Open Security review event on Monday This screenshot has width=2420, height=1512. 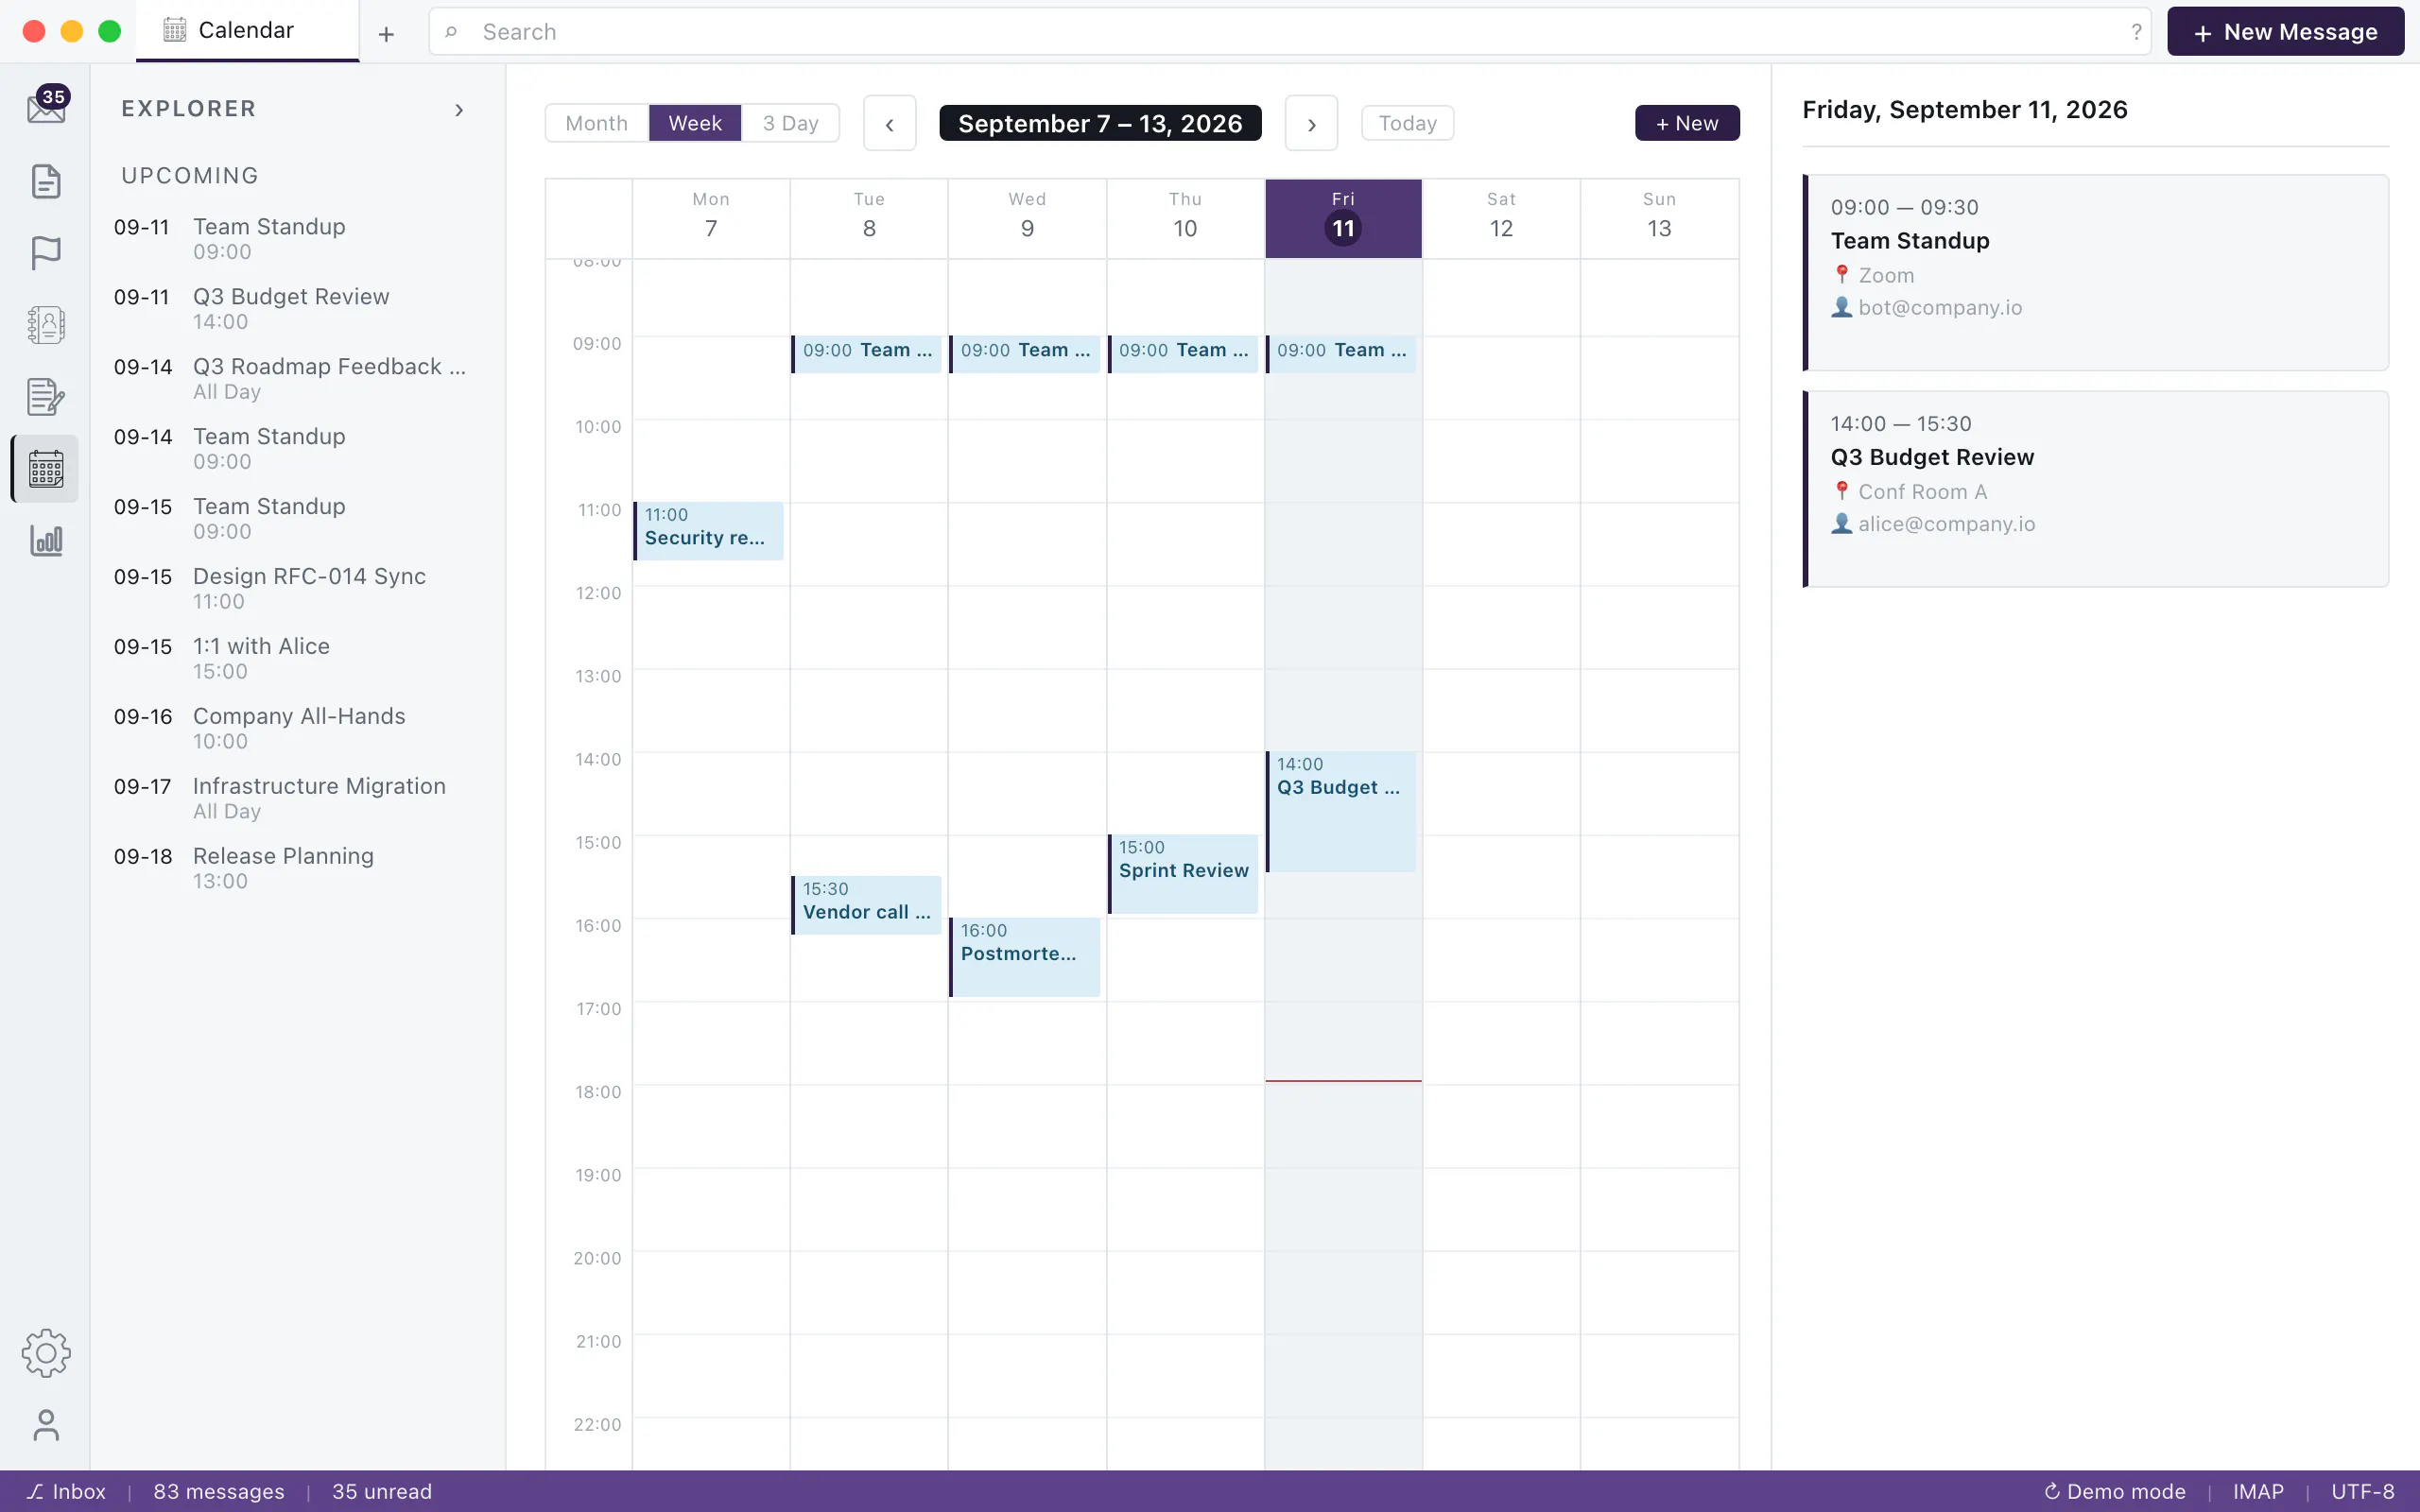click(x=709, y=530)
